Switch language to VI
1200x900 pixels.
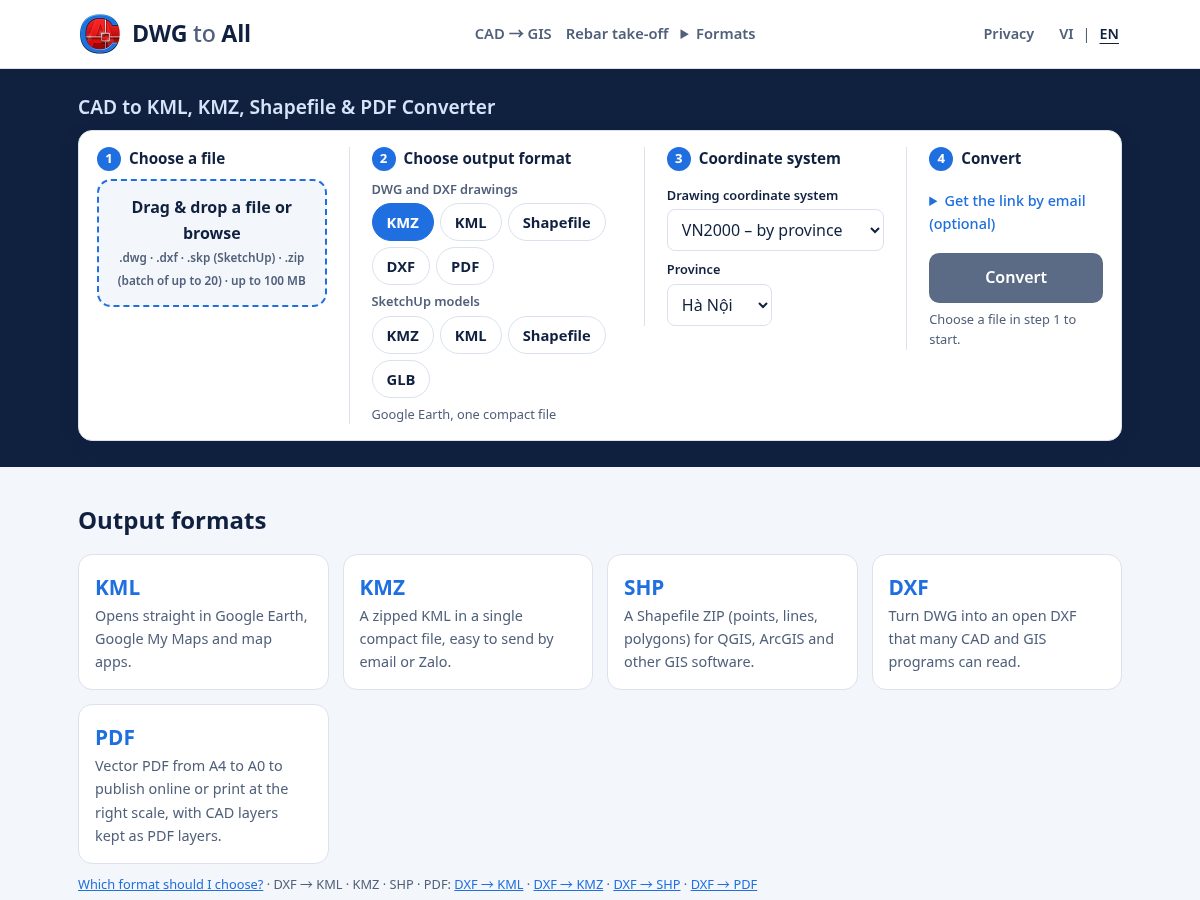tap(1066, 34)
